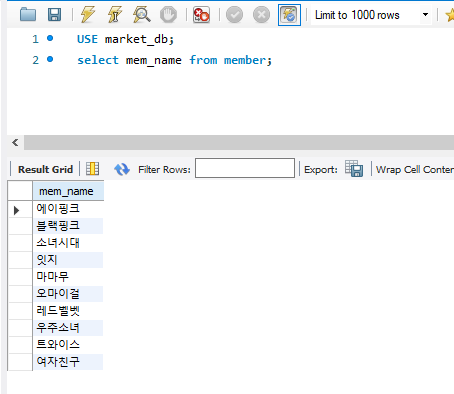Rollback transaction X icon
This screenshot has height=394, width=454.
pyautogui.click(x=261, y=15)
